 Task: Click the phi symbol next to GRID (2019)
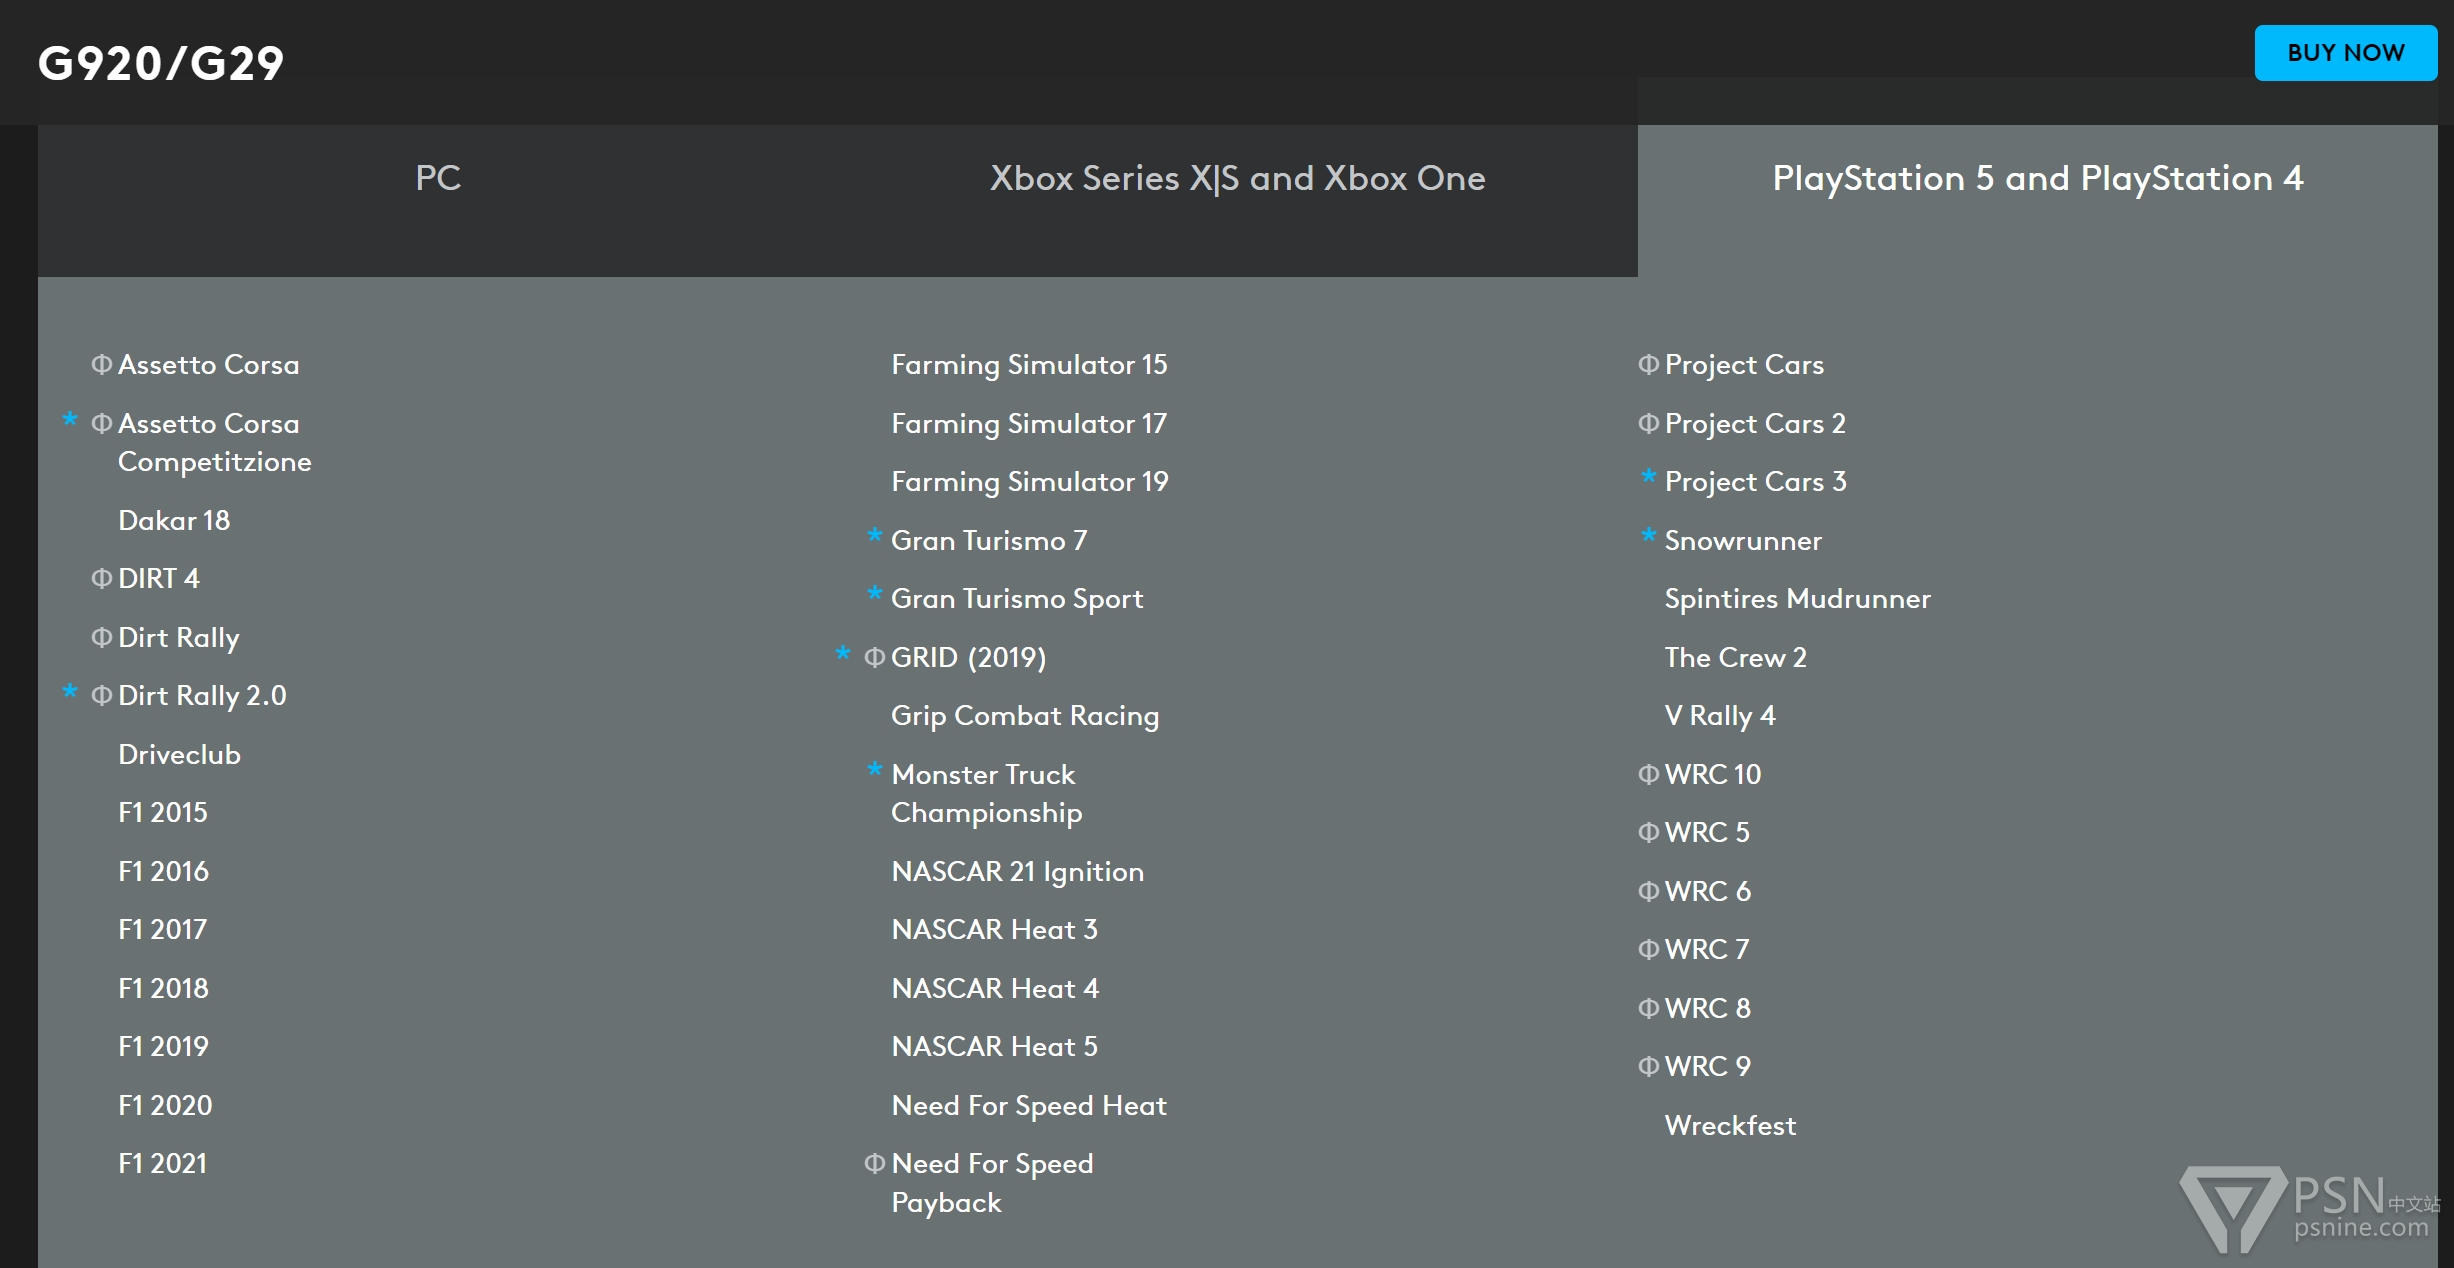(874, 658)
